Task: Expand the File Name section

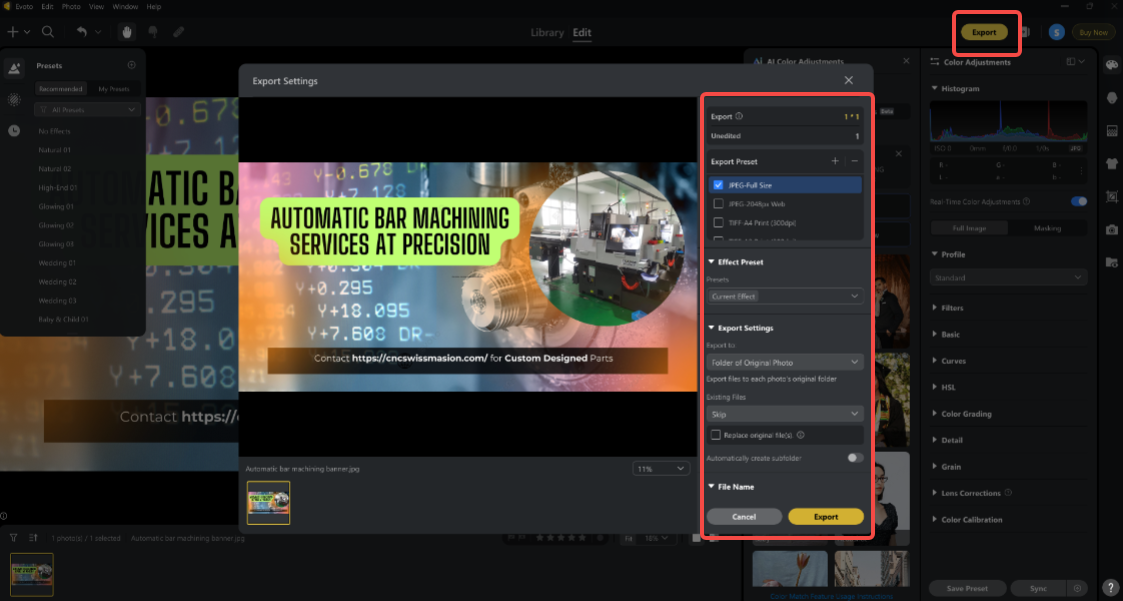Action: pyautogui.click(x=735, y=487)
